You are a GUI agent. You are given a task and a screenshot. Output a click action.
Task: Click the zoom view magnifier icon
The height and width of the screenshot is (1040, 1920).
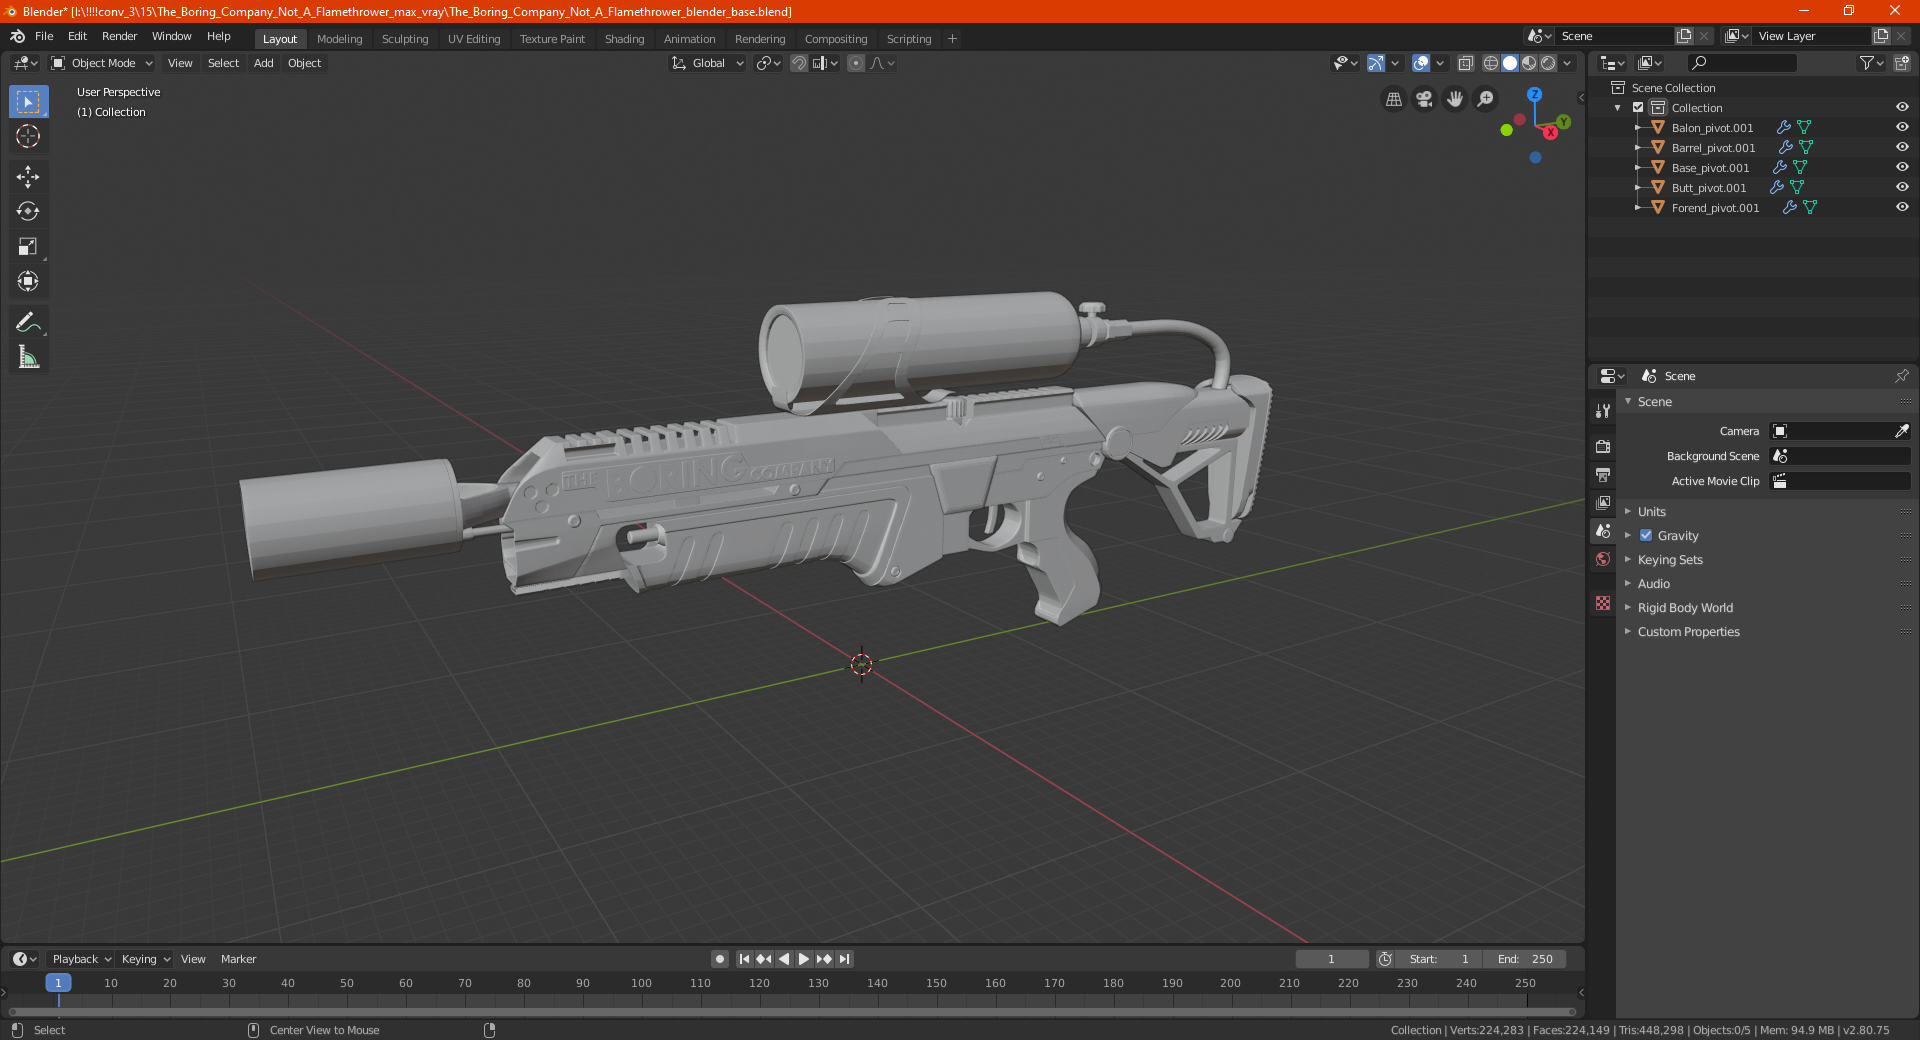pos(1486,99)
